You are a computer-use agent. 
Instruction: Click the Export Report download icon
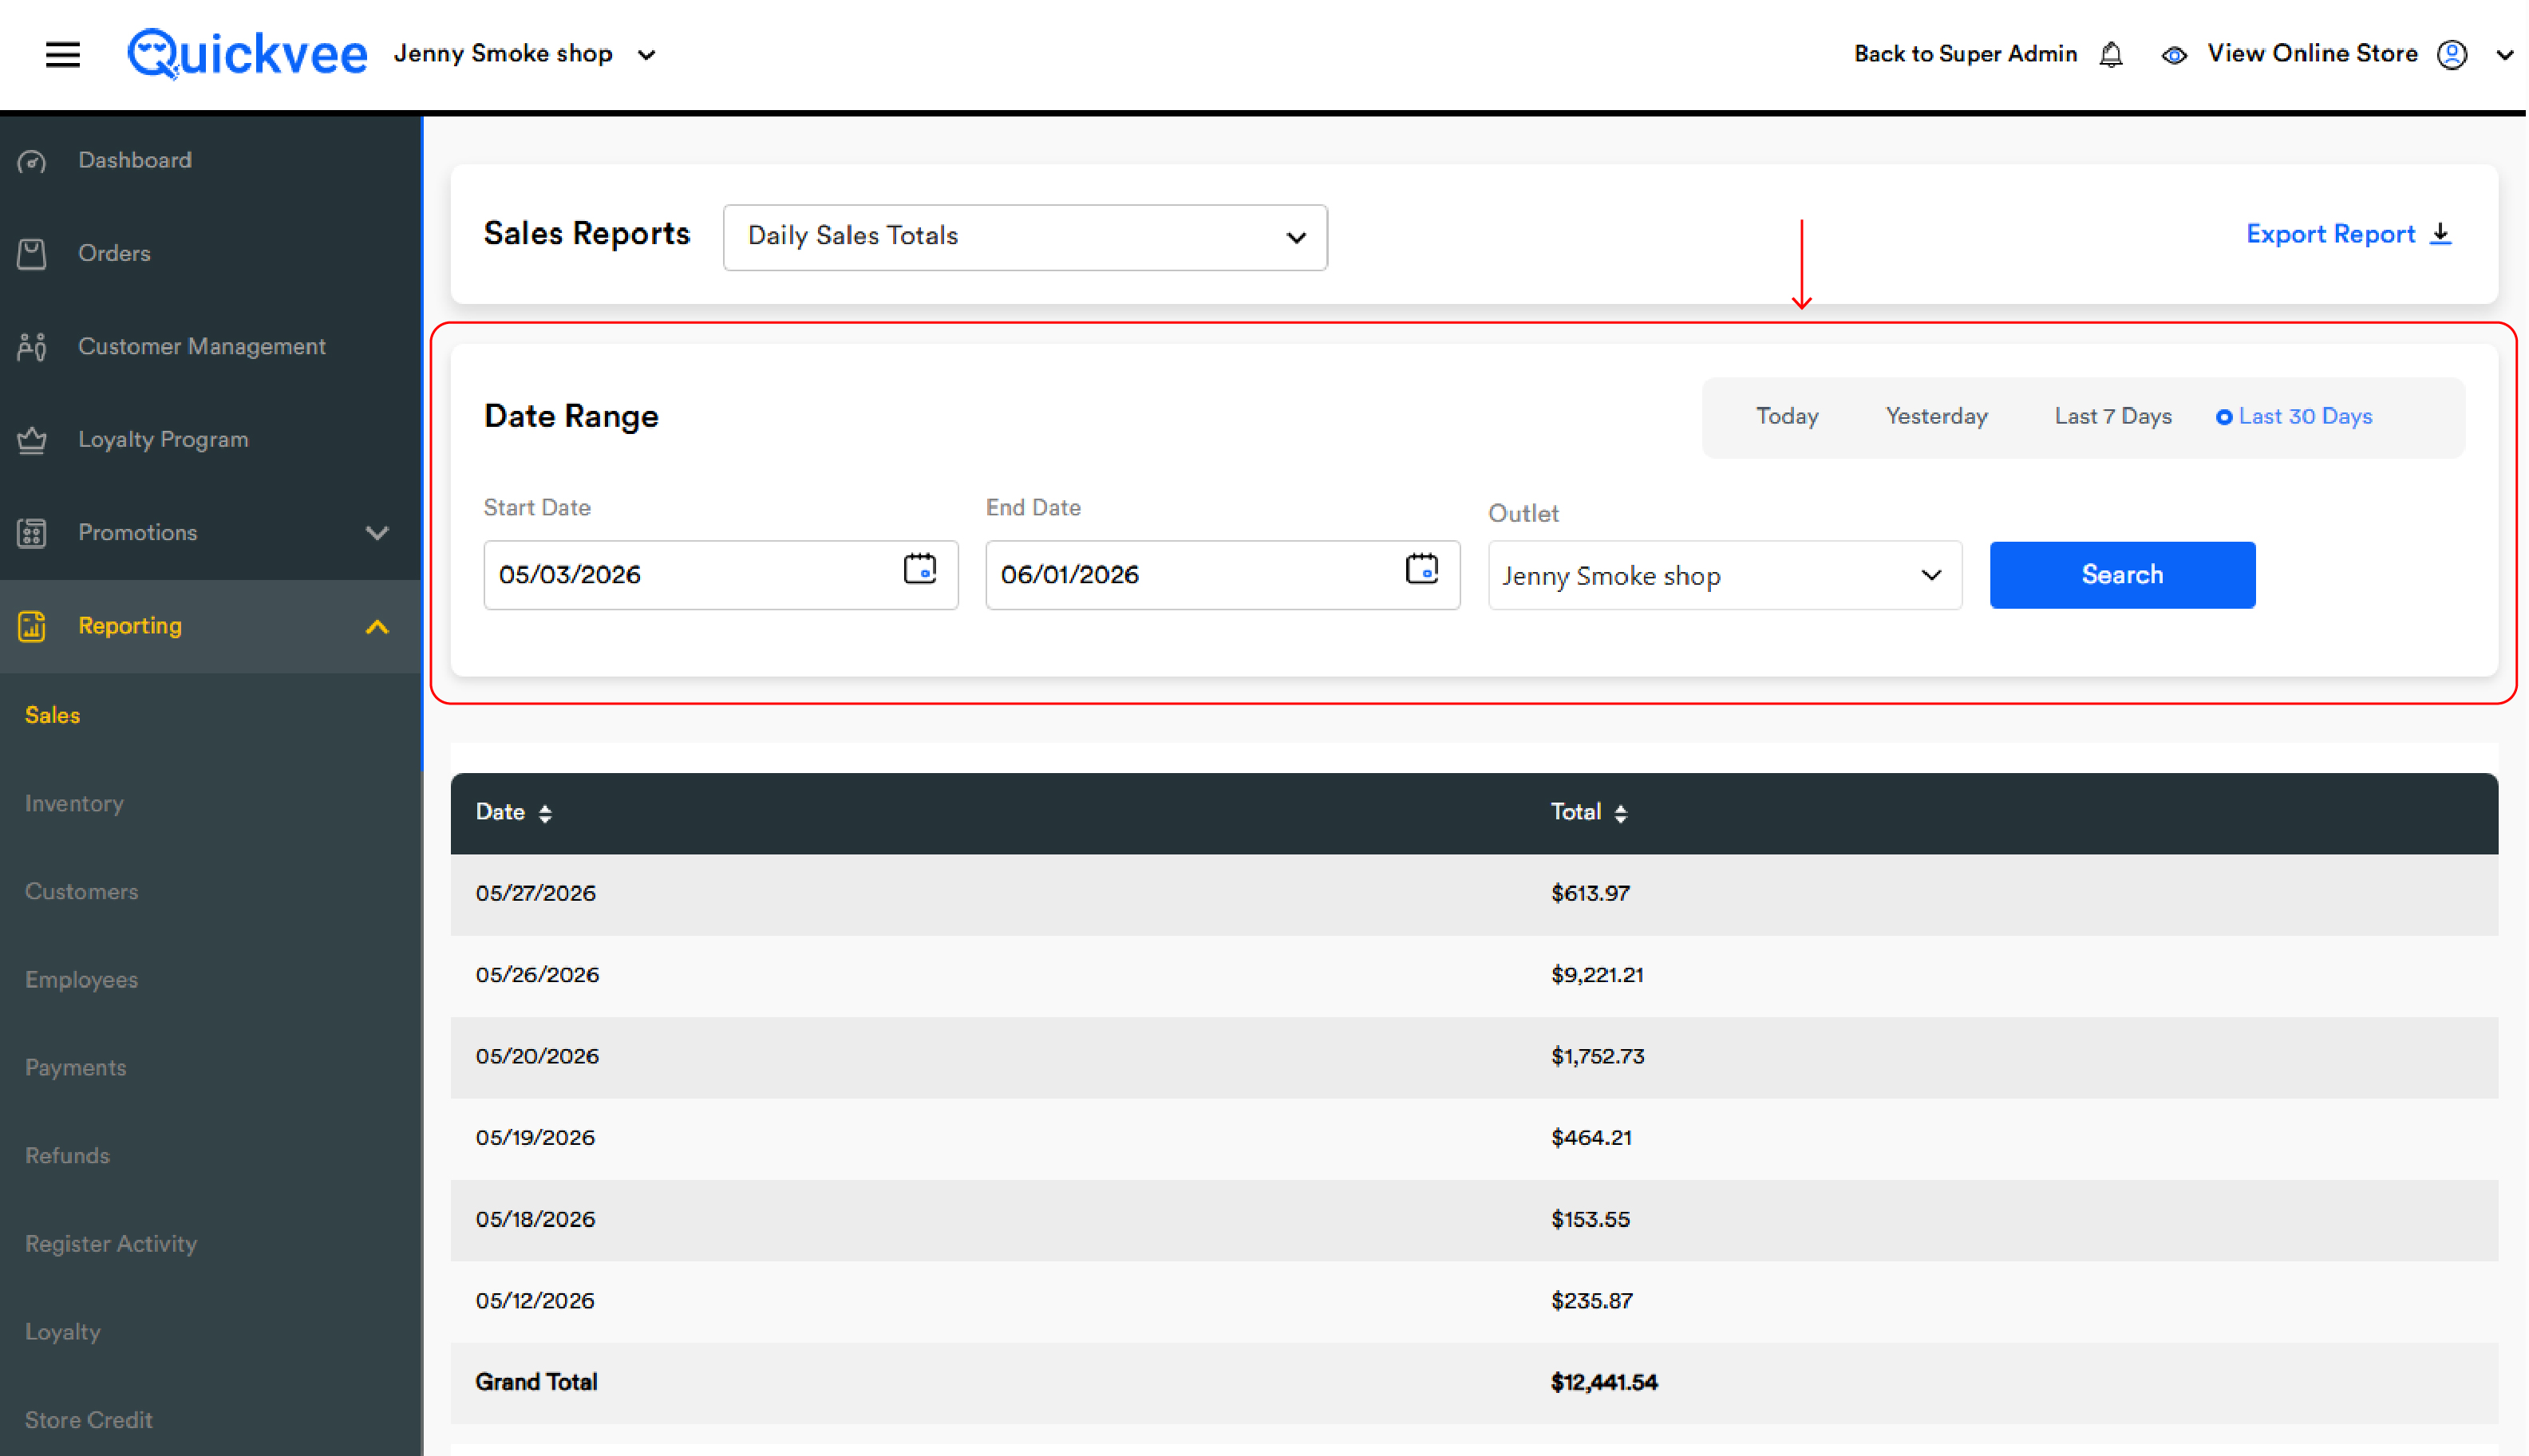[2442, 233]
